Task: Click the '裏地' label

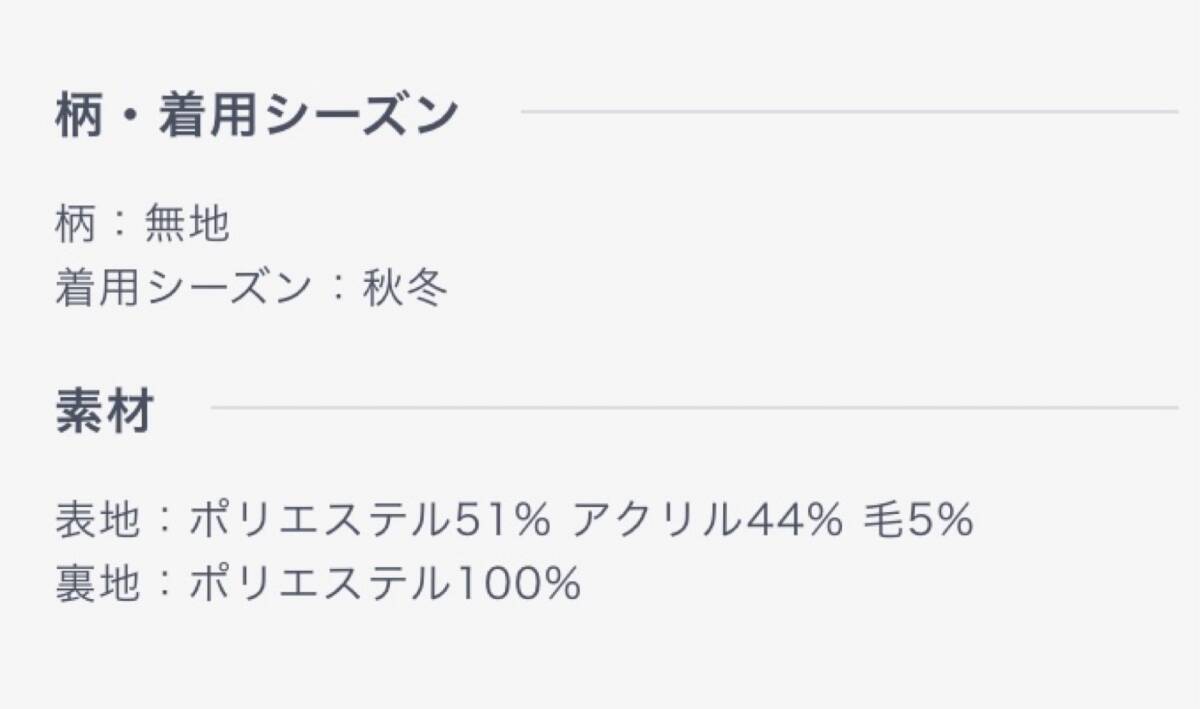Action: (97, 584)
